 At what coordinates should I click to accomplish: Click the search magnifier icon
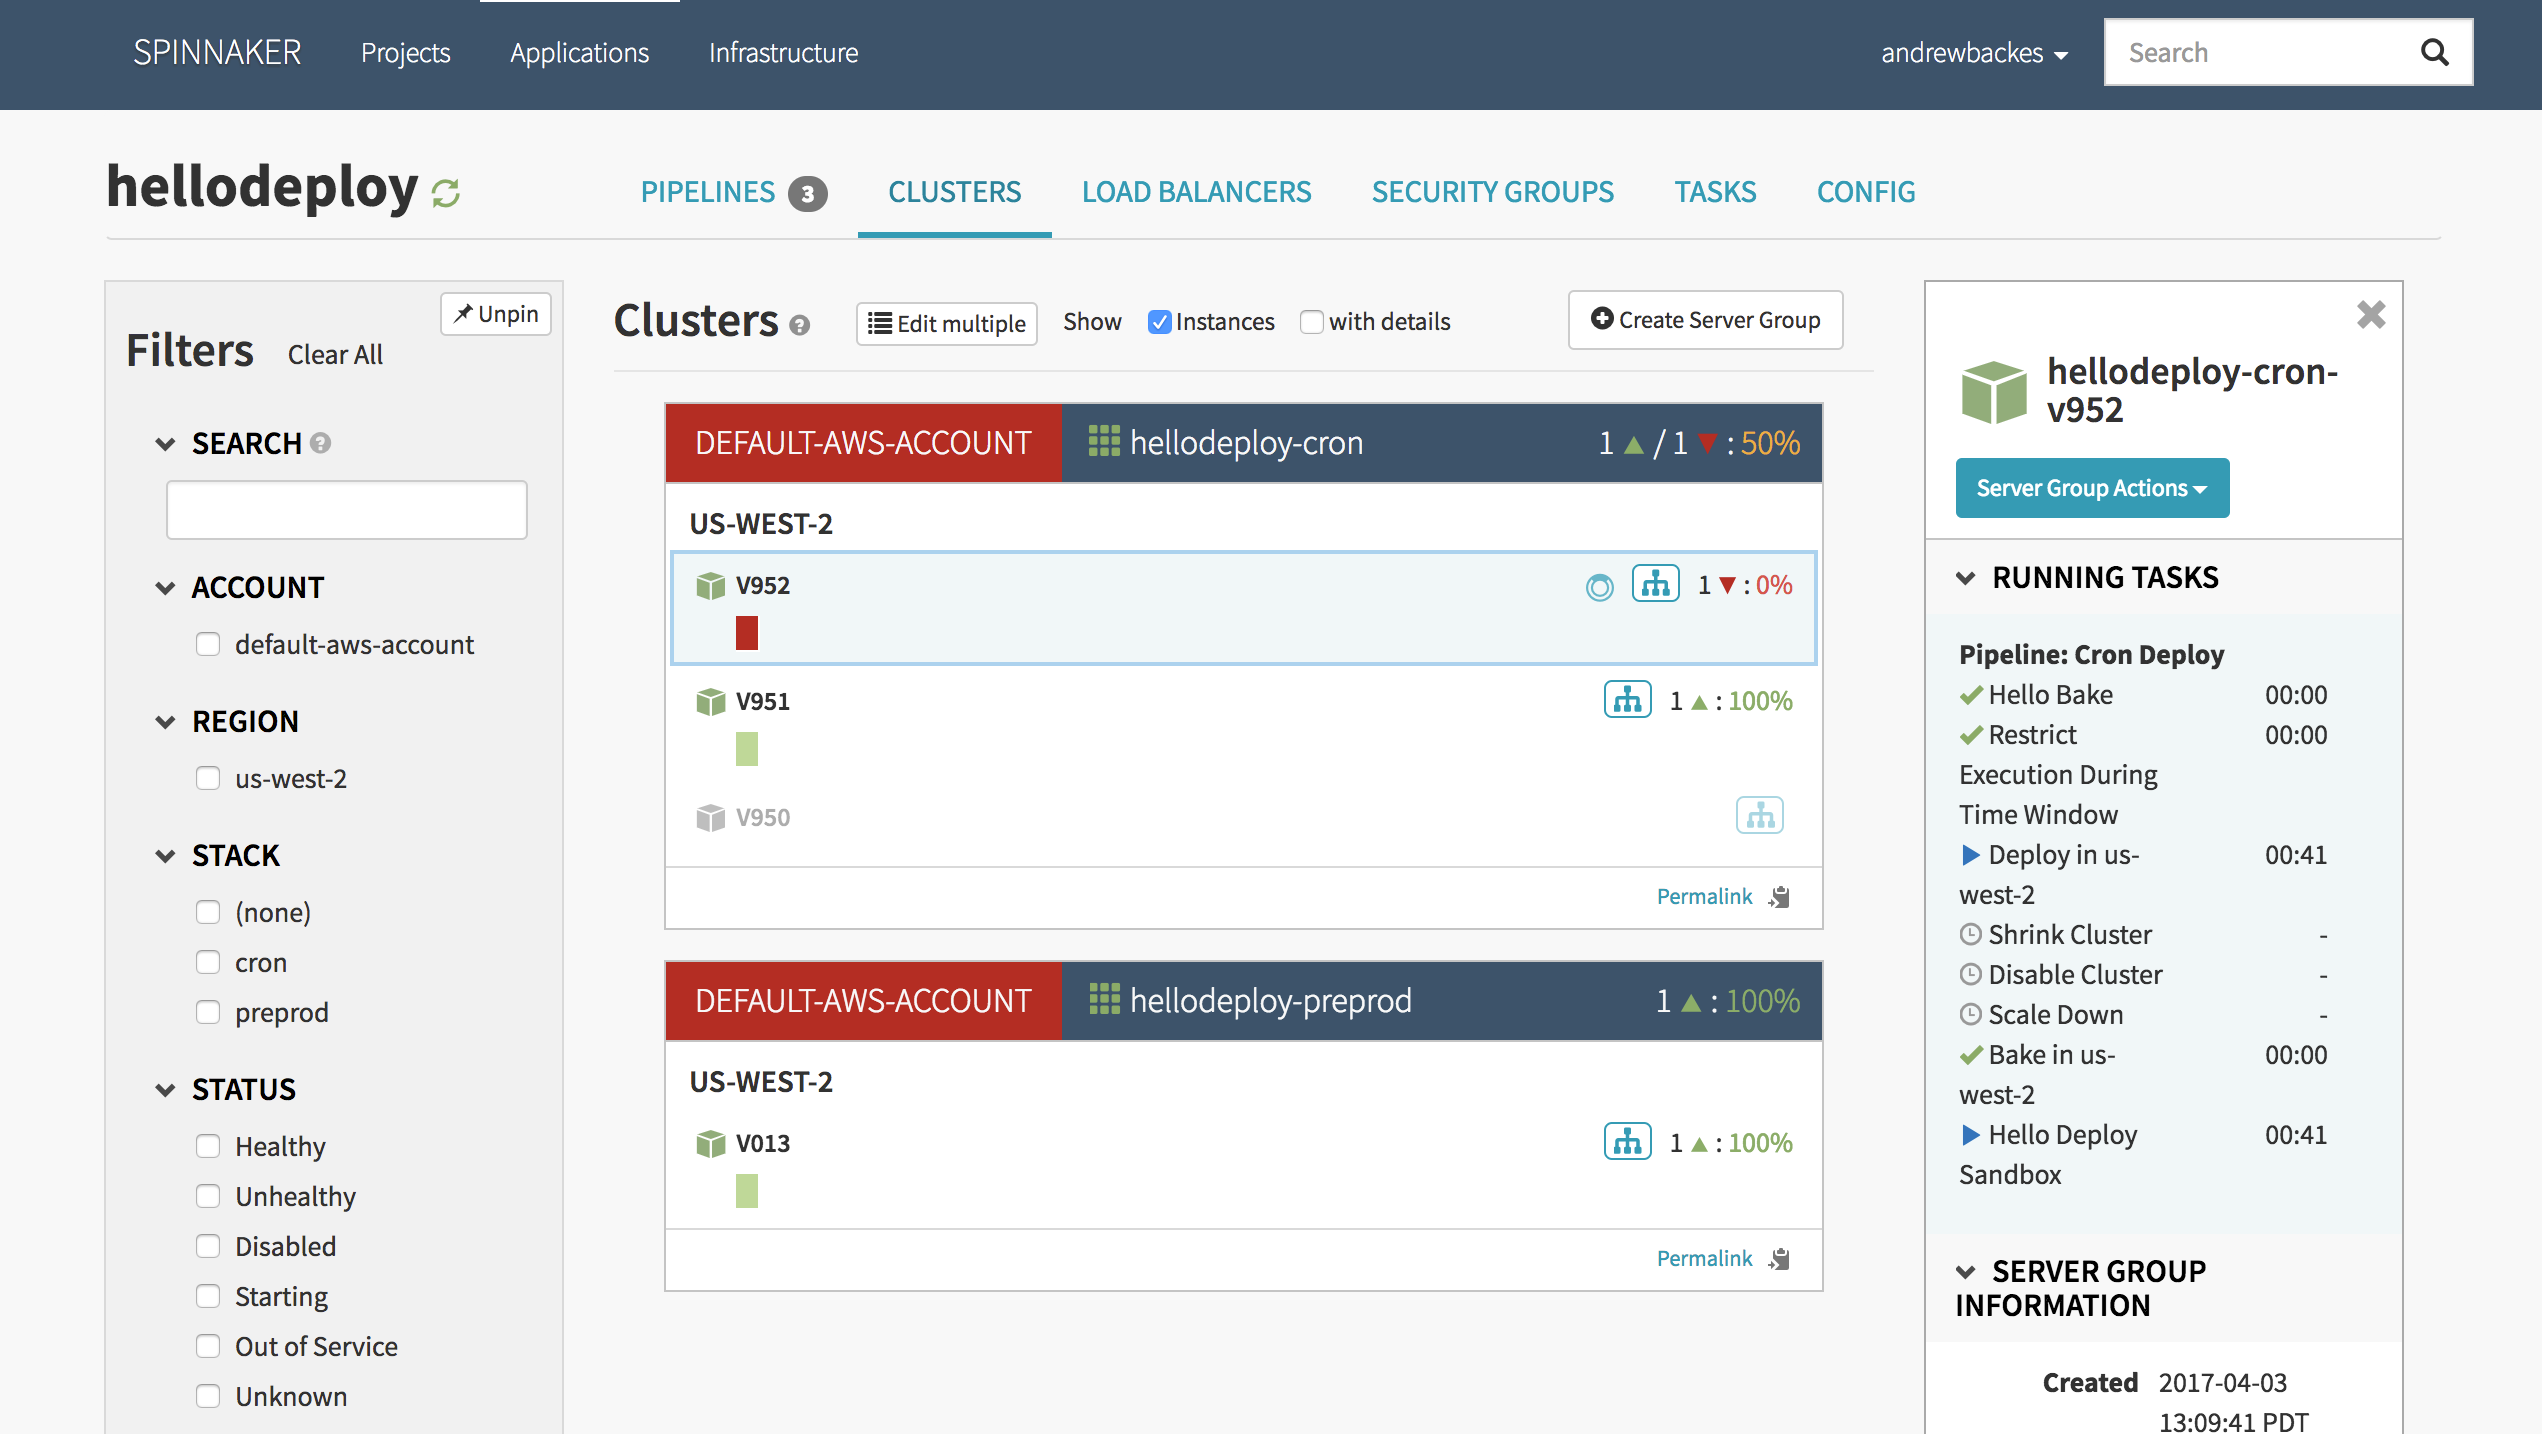(2434, 53)
